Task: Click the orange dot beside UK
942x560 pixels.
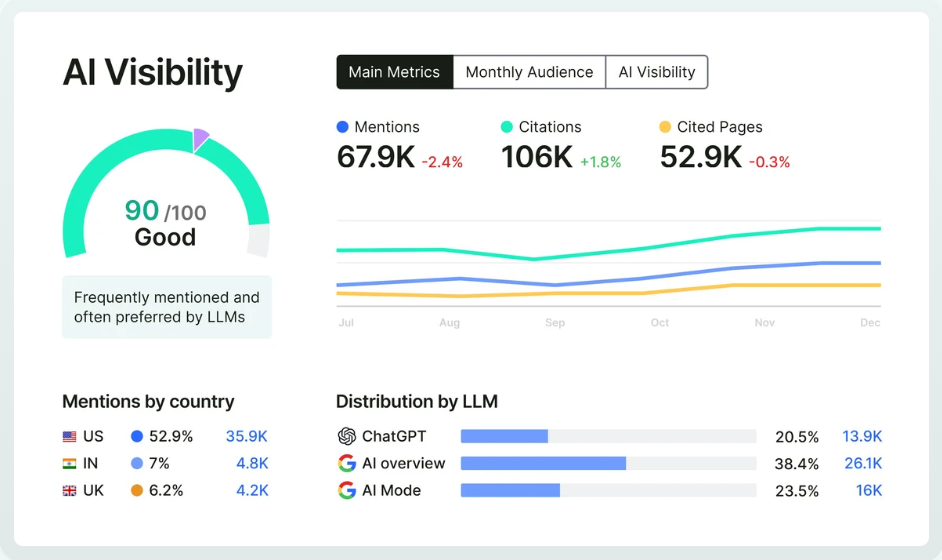Action: coord(137,491)
